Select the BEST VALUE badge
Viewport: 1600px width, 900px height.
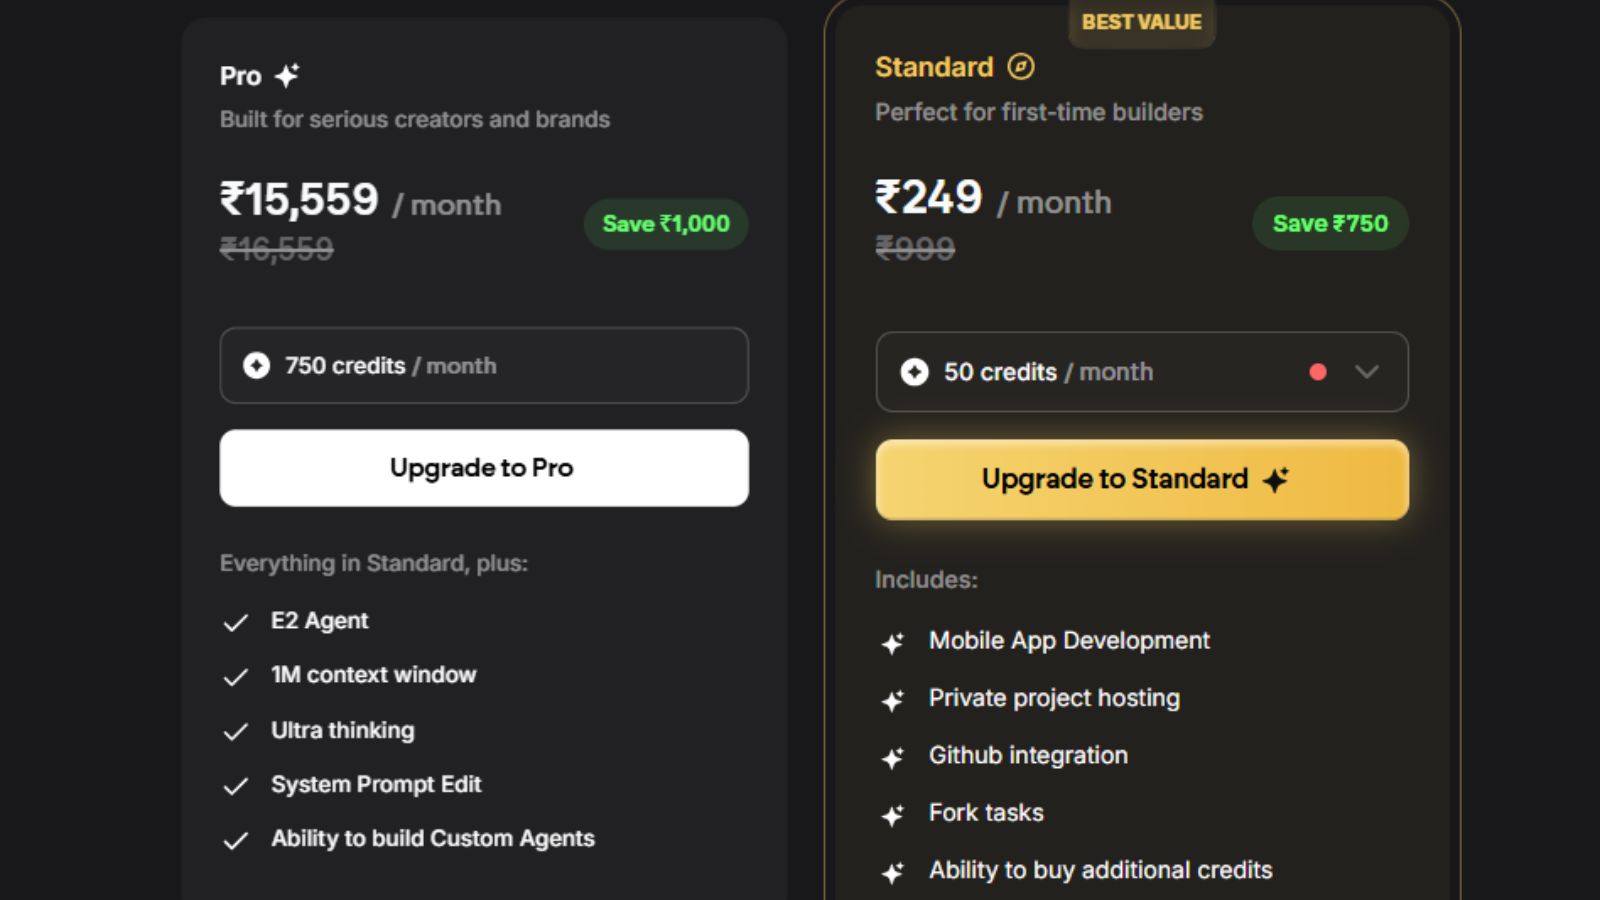[1141, 21]
